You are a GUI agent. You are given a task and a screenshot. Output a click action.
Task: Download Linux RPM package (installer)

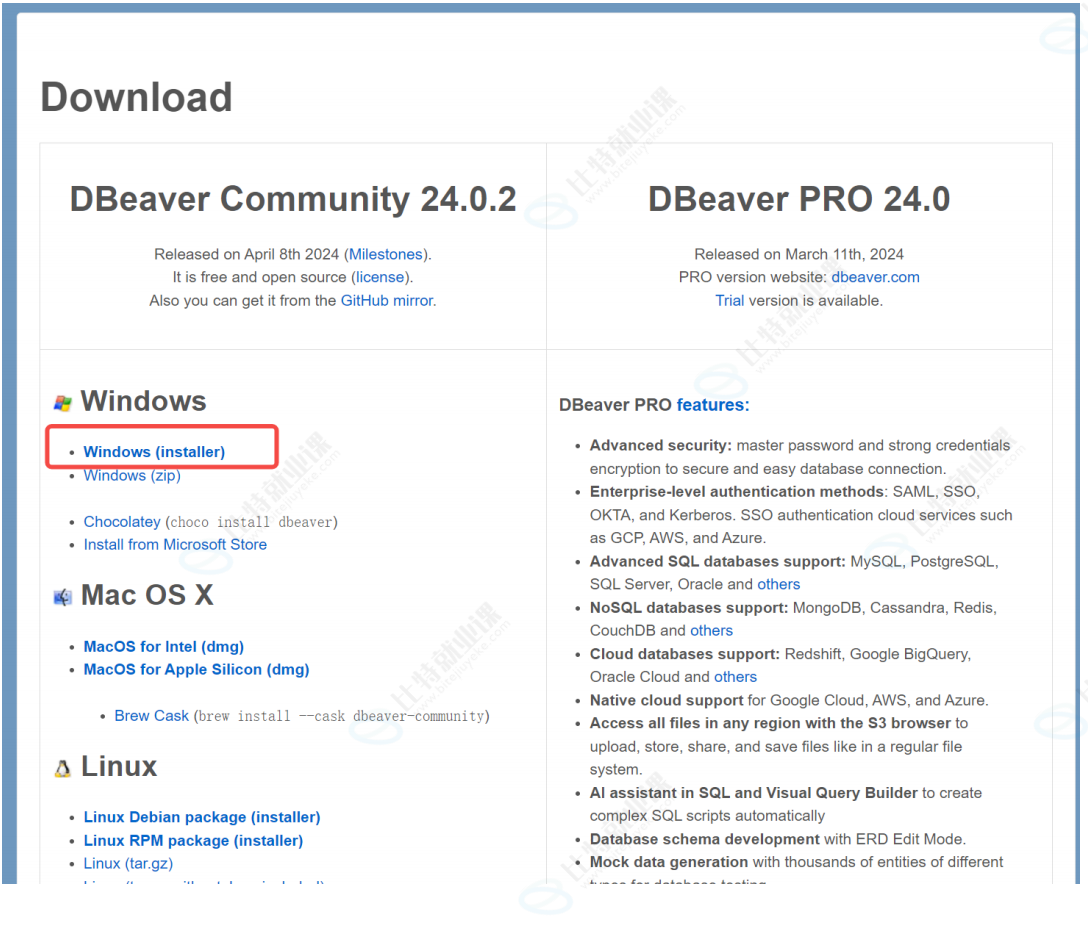(x=193, y=841)
